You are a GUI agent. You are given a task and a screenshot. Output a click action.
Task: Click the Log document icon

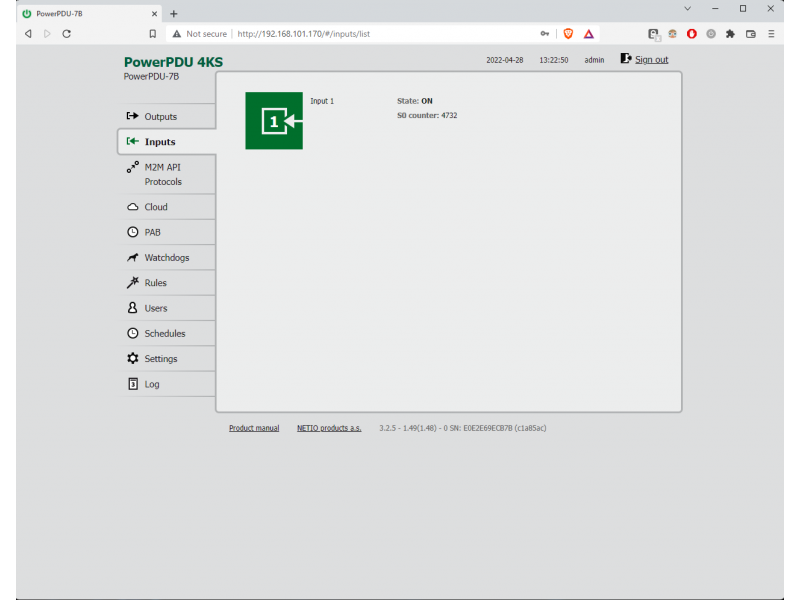[133, 384]
